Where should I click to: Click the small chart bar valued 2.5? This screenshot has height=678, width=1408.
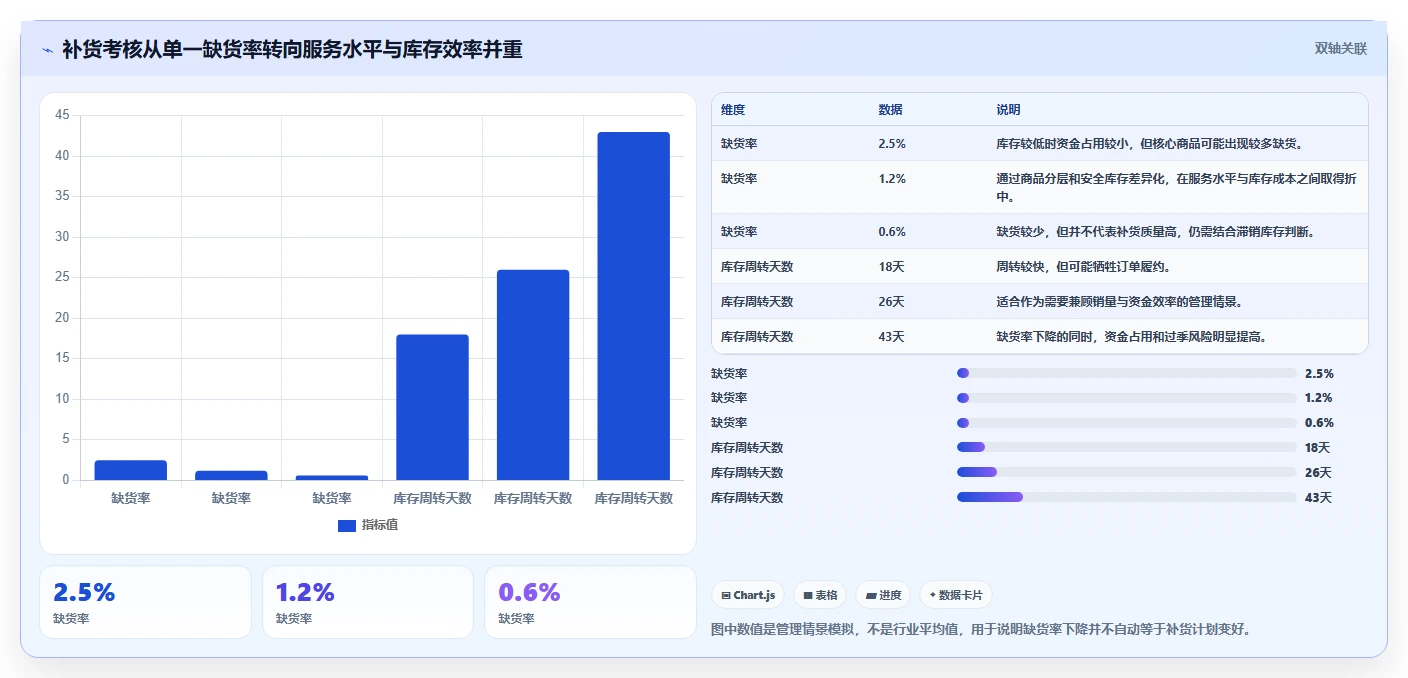click(x=131, y=470)
